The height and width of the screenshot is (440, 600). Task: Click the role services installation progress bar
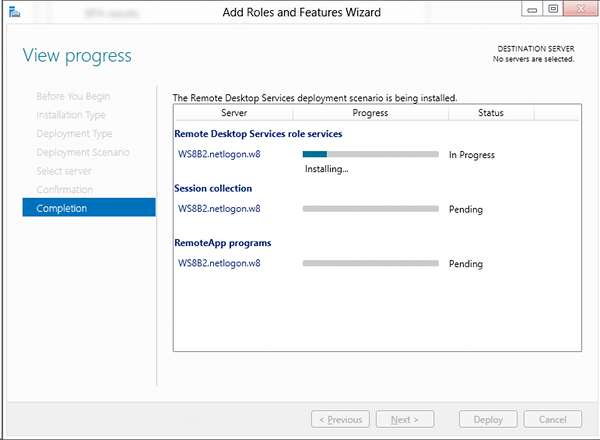370,154
